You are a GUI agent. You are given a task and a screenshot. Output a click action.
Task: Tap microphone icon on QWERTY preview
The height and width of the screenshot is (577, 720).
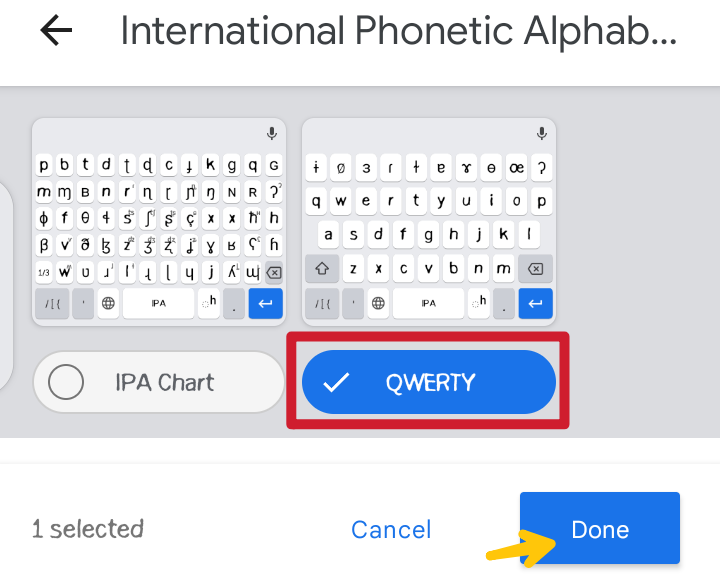[542, 133]
